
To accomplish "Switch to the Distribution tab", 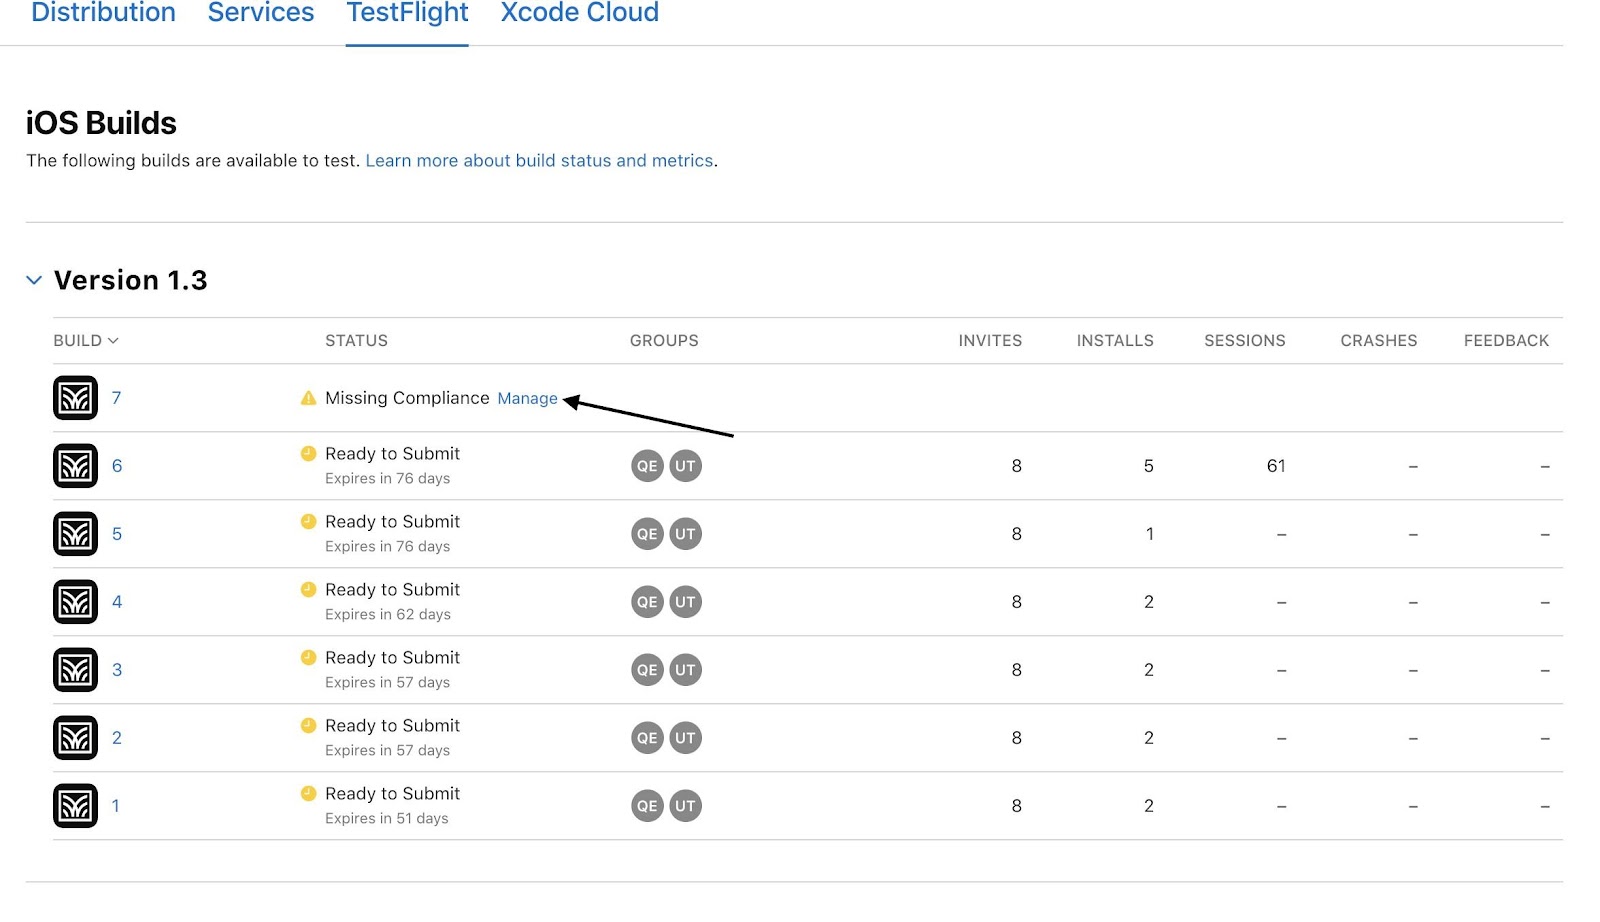I will click(x=103, y=14).
